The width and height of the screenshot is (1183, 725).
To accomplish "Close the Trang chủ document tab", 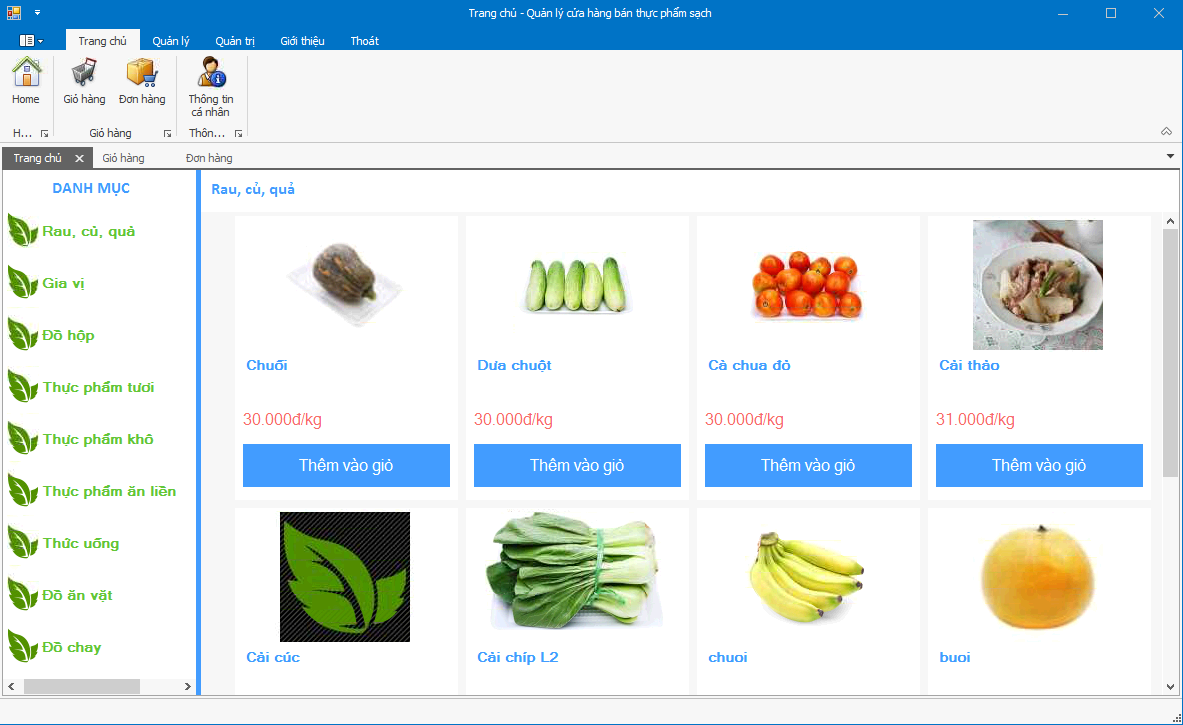I will pos(79,158).
